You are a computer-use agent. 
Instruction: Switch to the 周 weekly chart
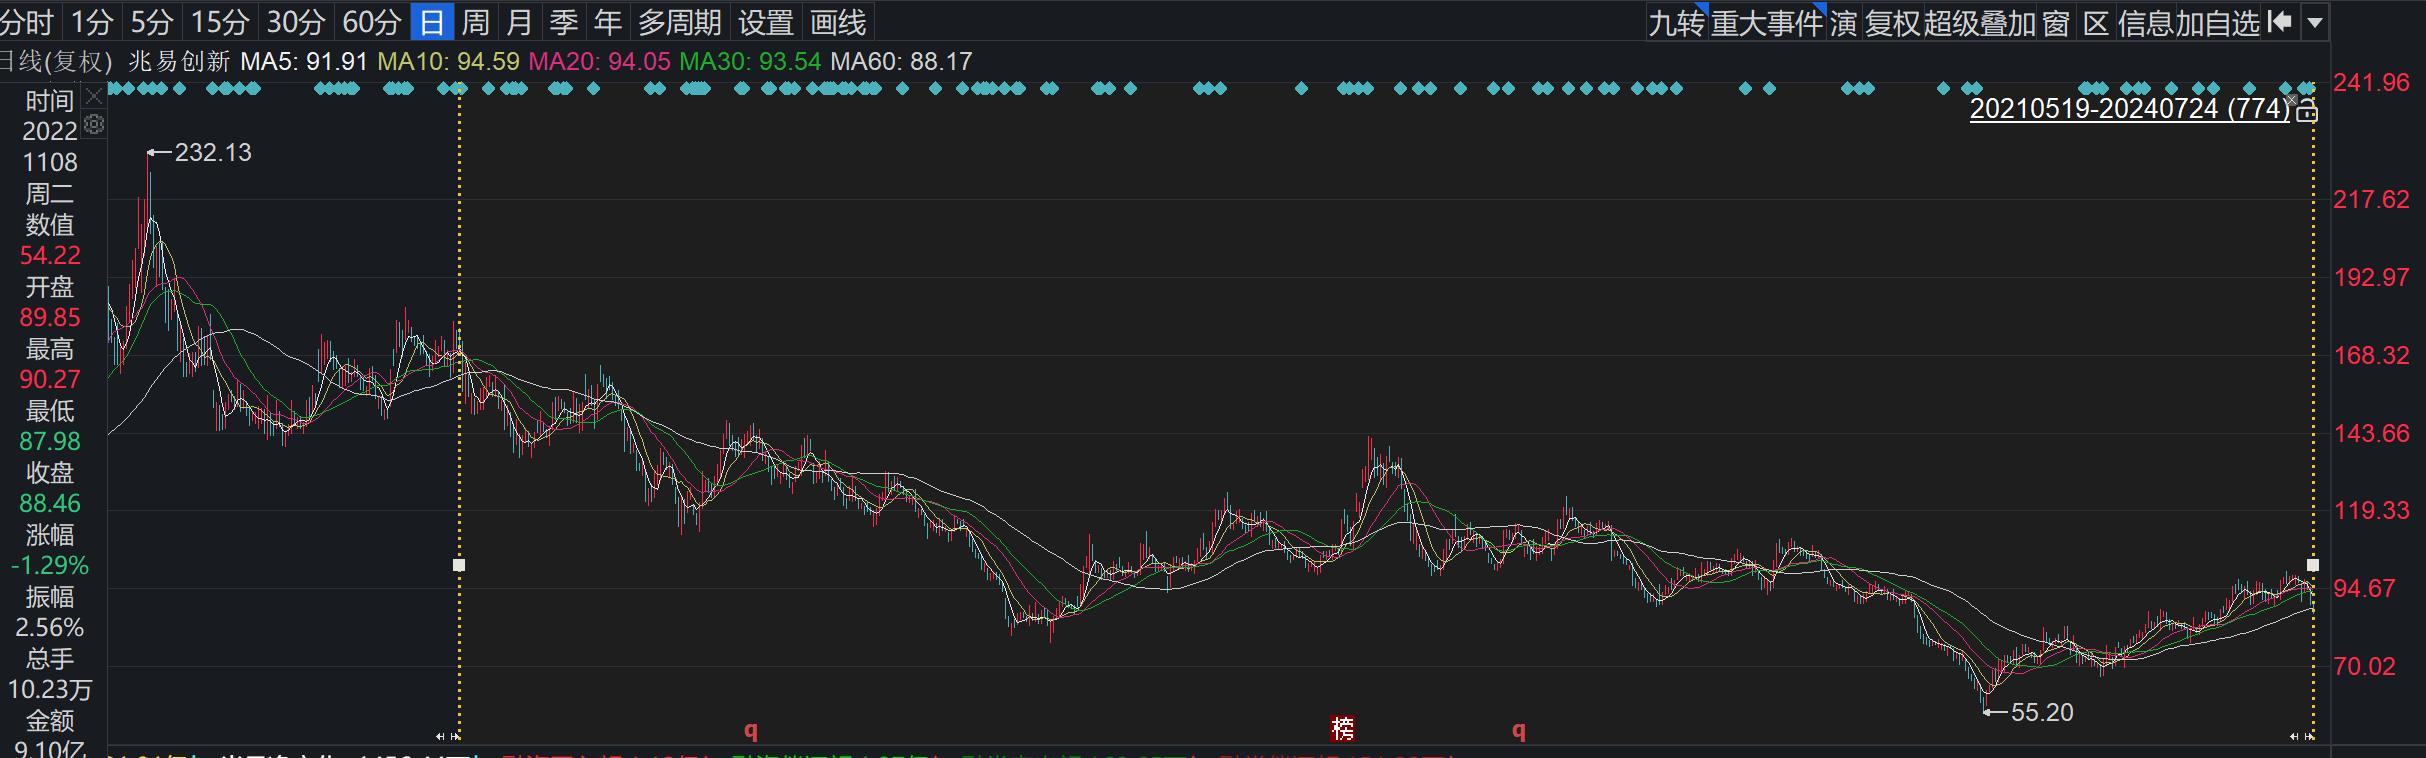point(476,22)
